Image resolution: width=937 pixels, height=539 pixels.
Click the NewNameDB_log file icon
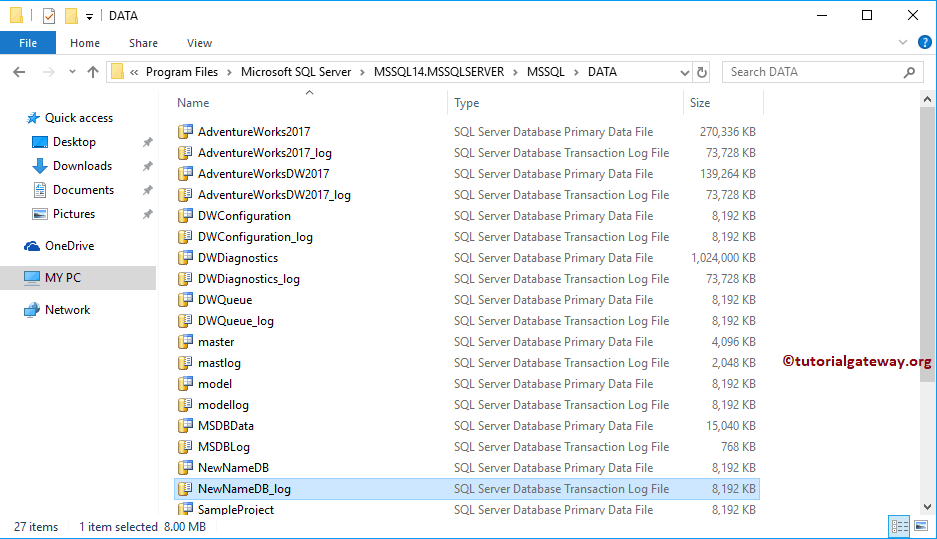[185, 488]
